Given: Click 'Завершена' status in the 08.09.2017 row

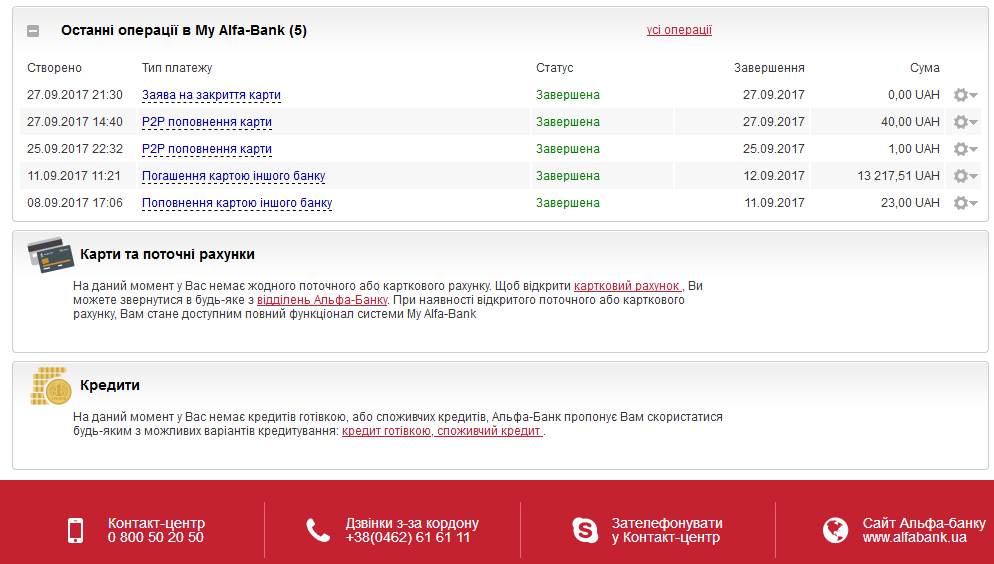Looking at the screenshot, I should [x=568, y=203].
